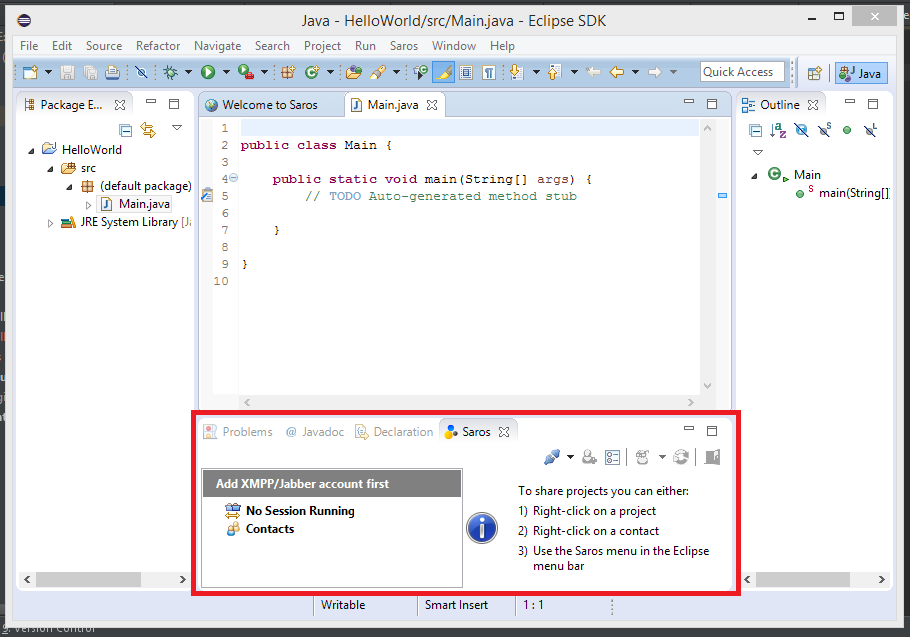
Task: Toggle Hide Static Members in Outline
Action: pyautogui.click(x=824, y=130)
